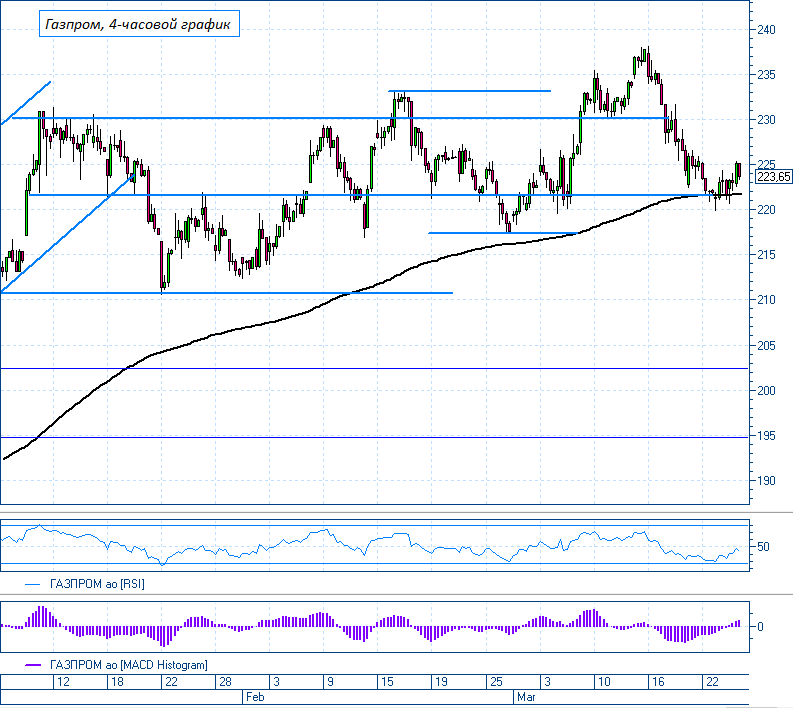Click the 190 price axis label
This screenshot has height=708, width=796.
click(x=767, y=481)
